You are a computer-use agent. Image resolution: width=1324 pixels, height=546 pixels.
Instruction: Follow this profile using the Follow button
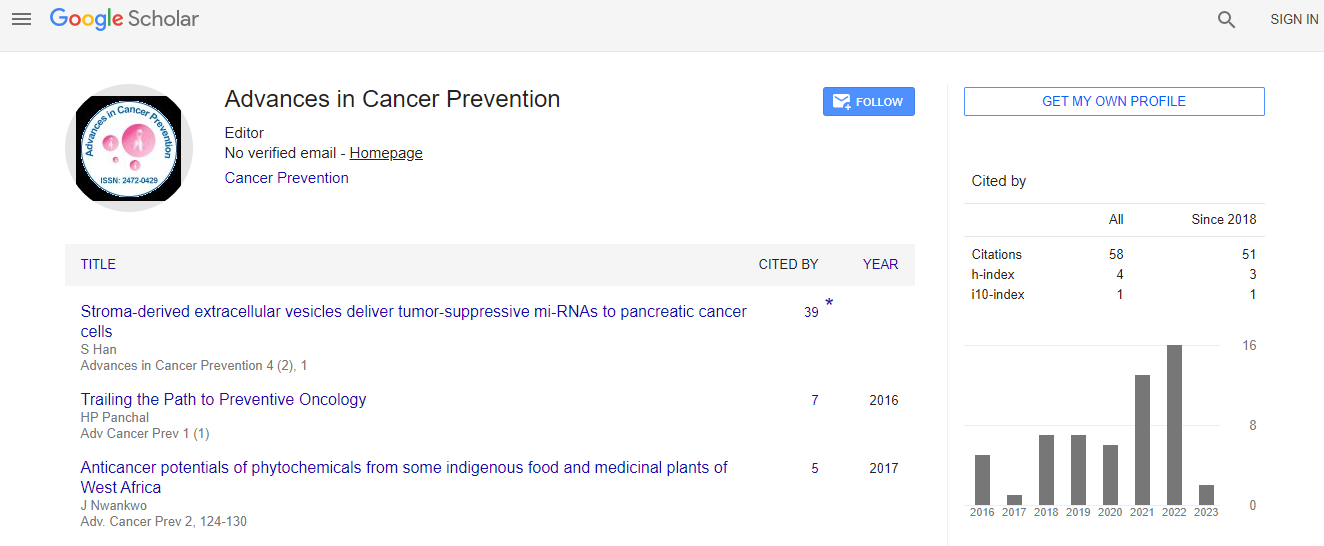[868, 102]
